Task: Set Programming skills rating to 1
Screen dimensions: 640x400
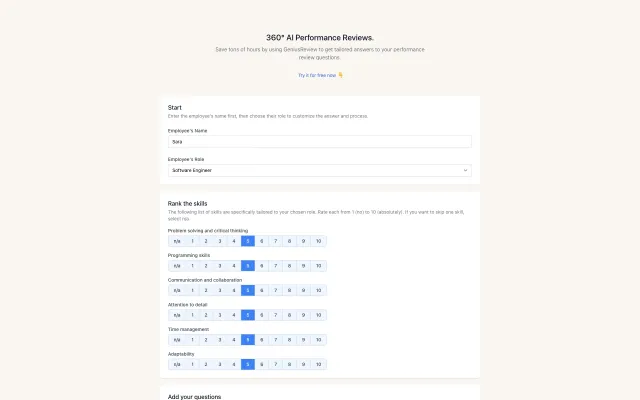Action: [193, 266]
